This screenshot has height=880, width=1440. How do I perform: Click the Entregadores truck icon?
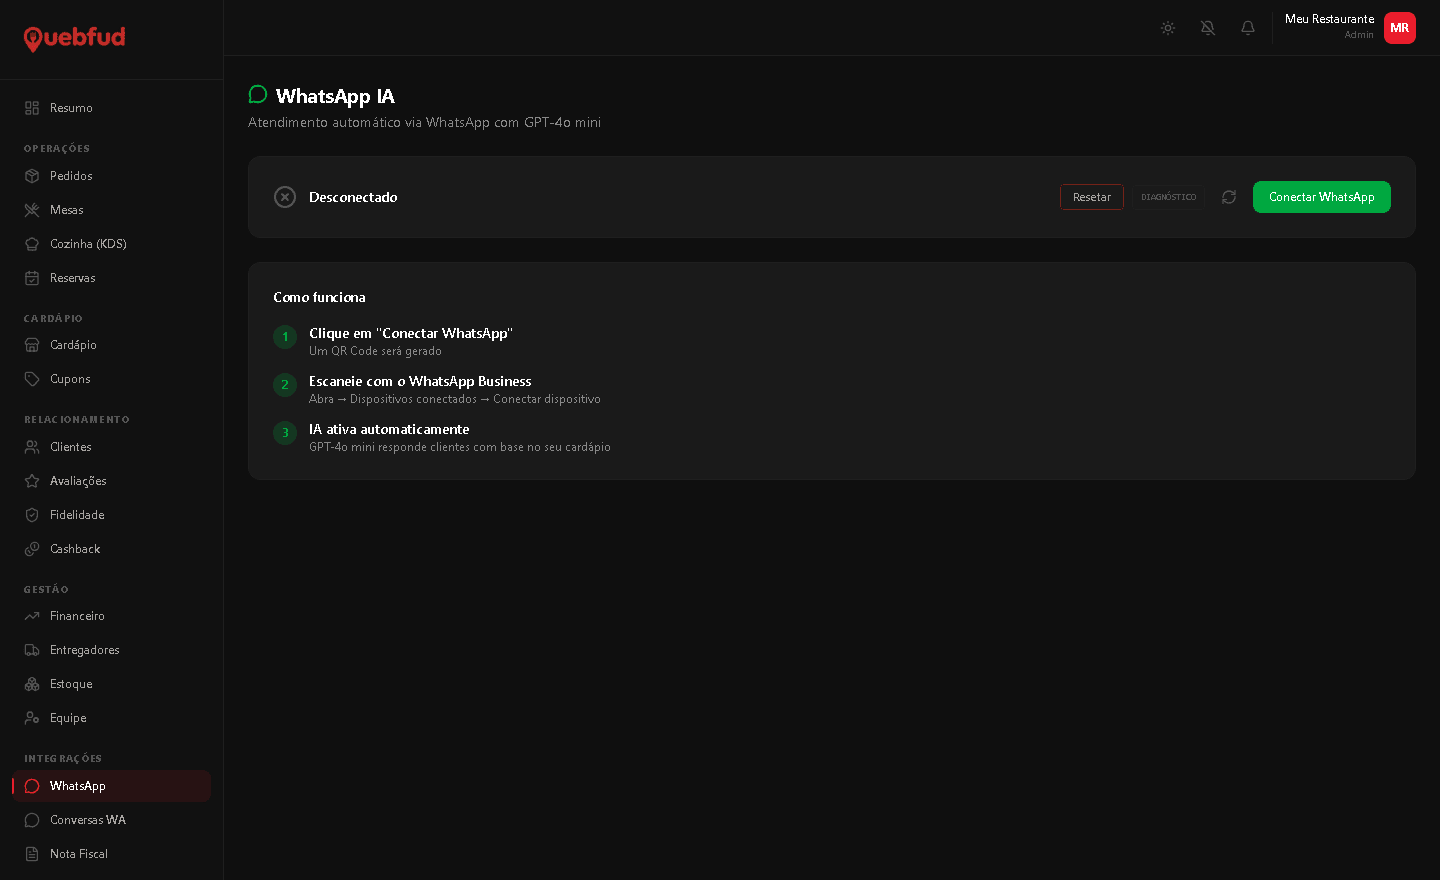click(x=32, y=650)
